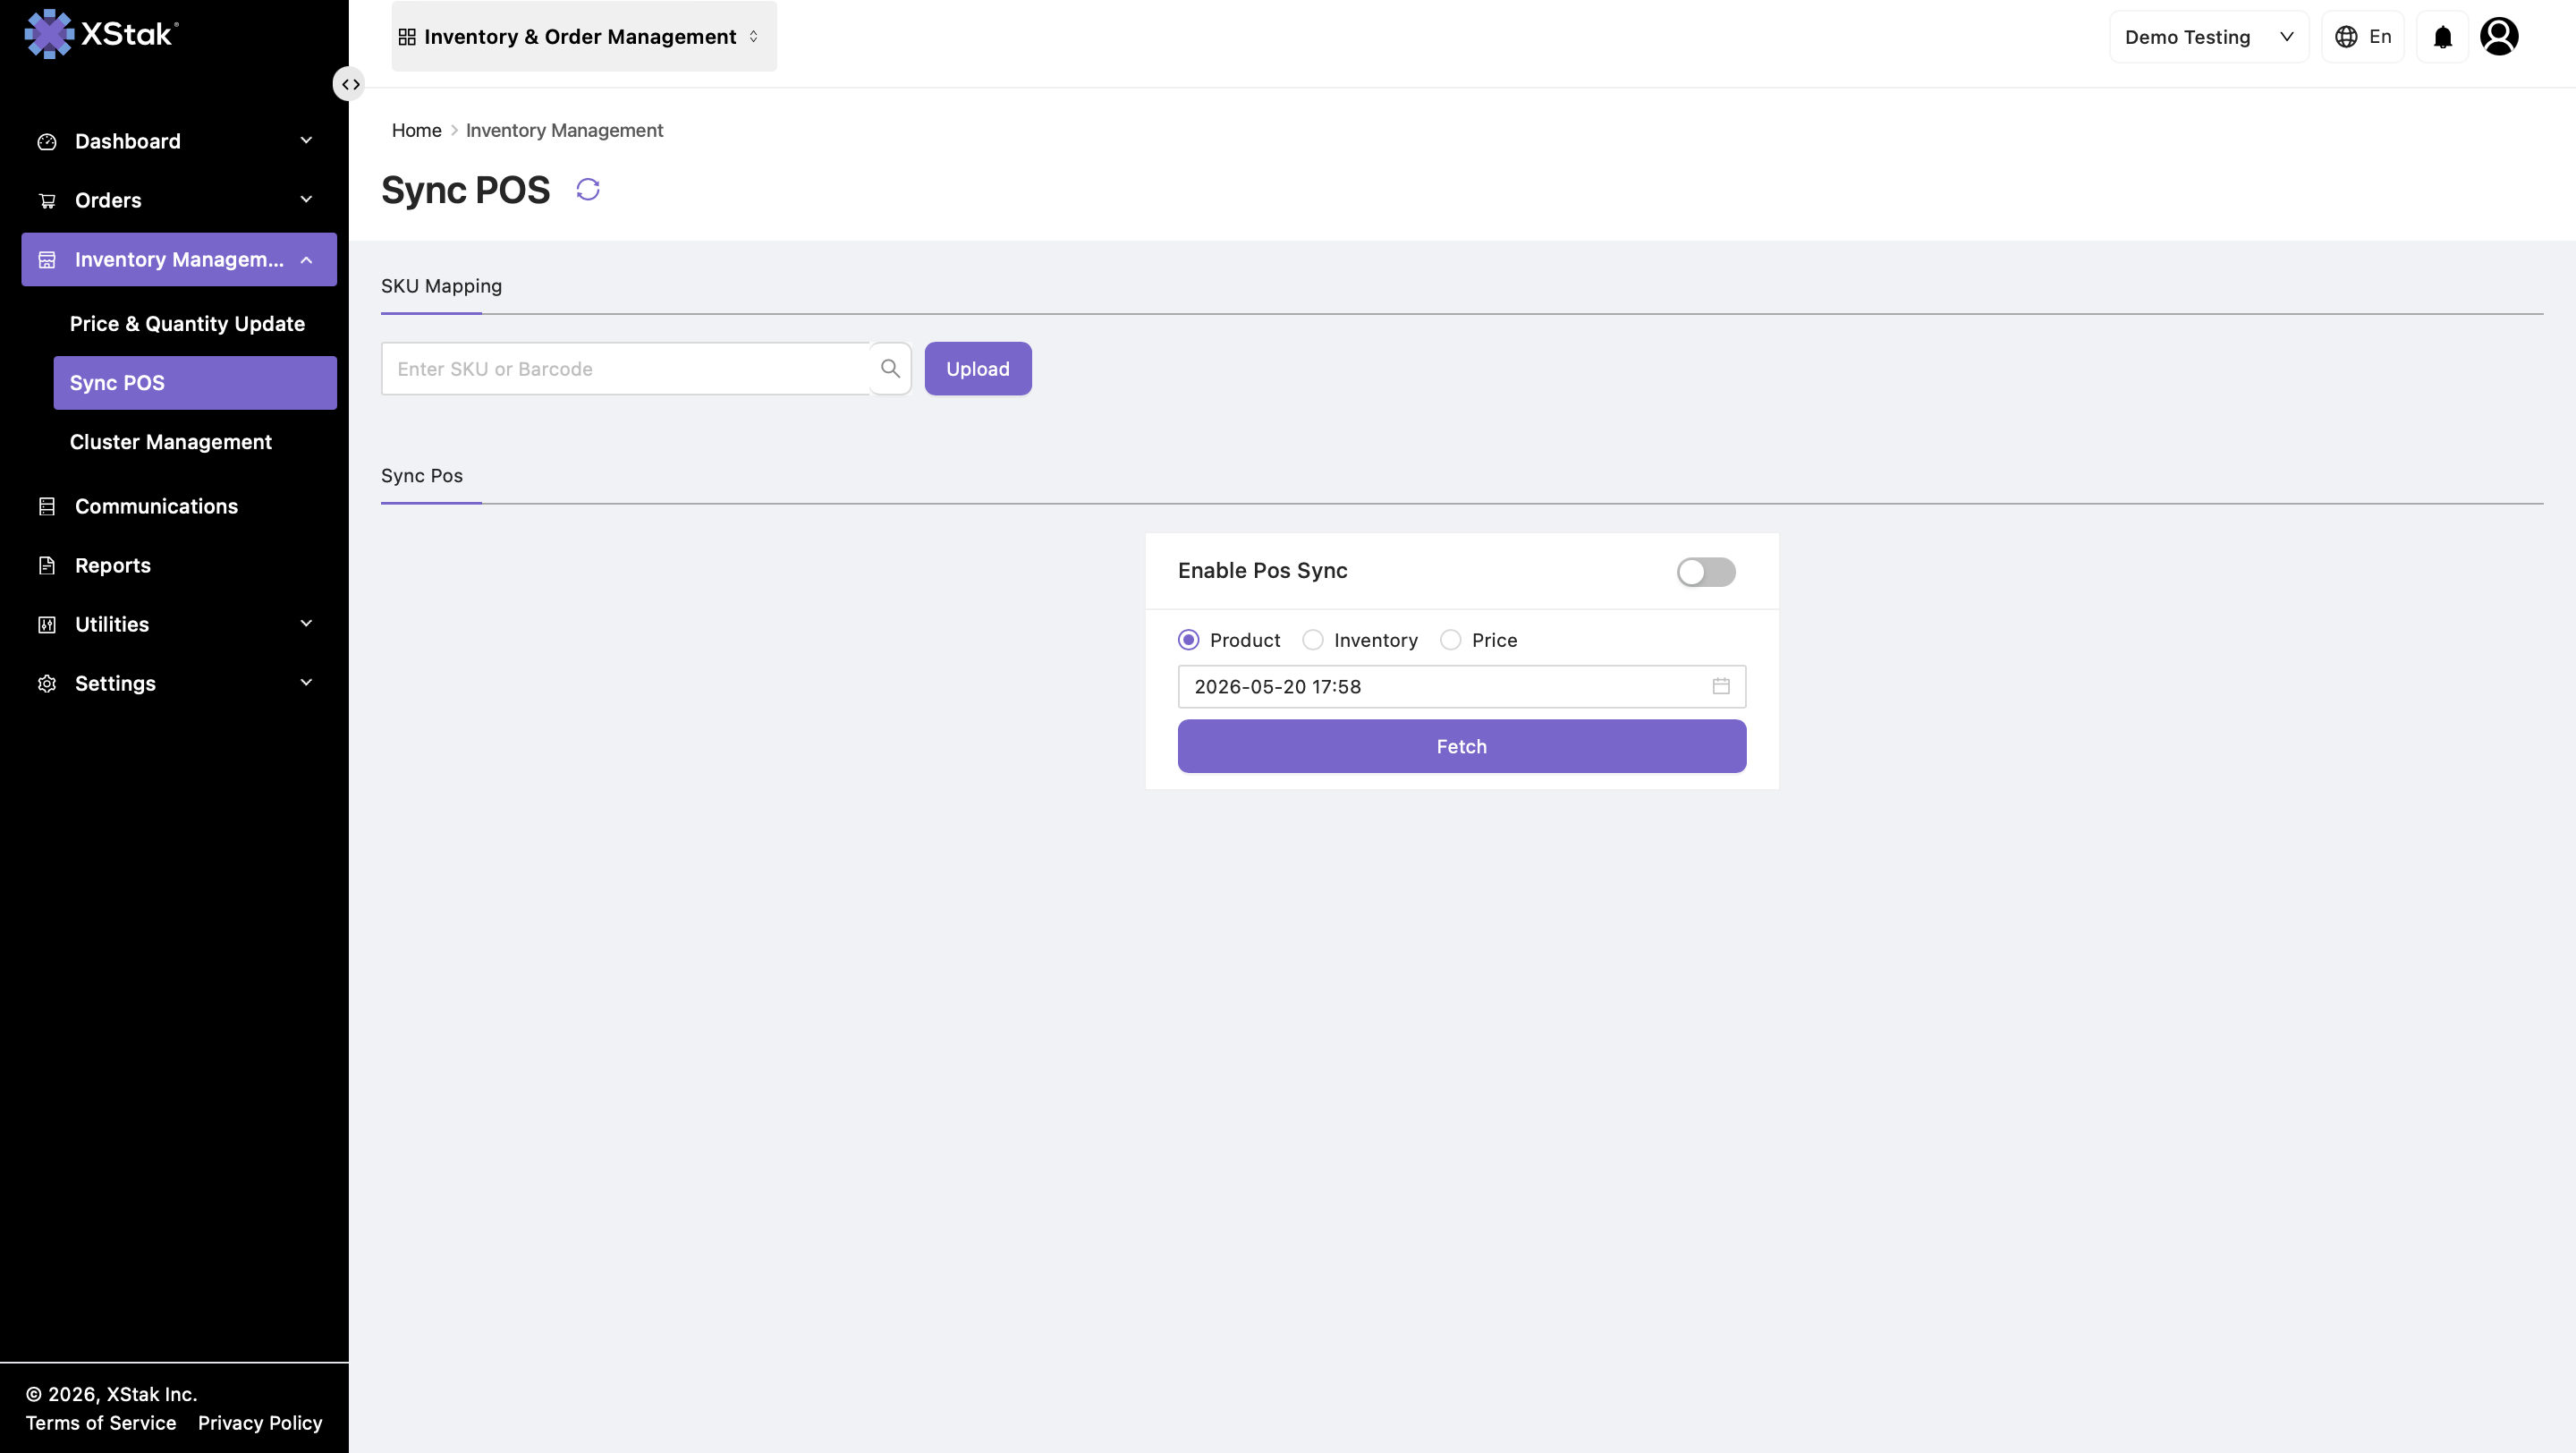This screenshot has height=1453, width=2576.
Task: Collapse the sidebar with arrow toggle
Action: coord(349,84)
